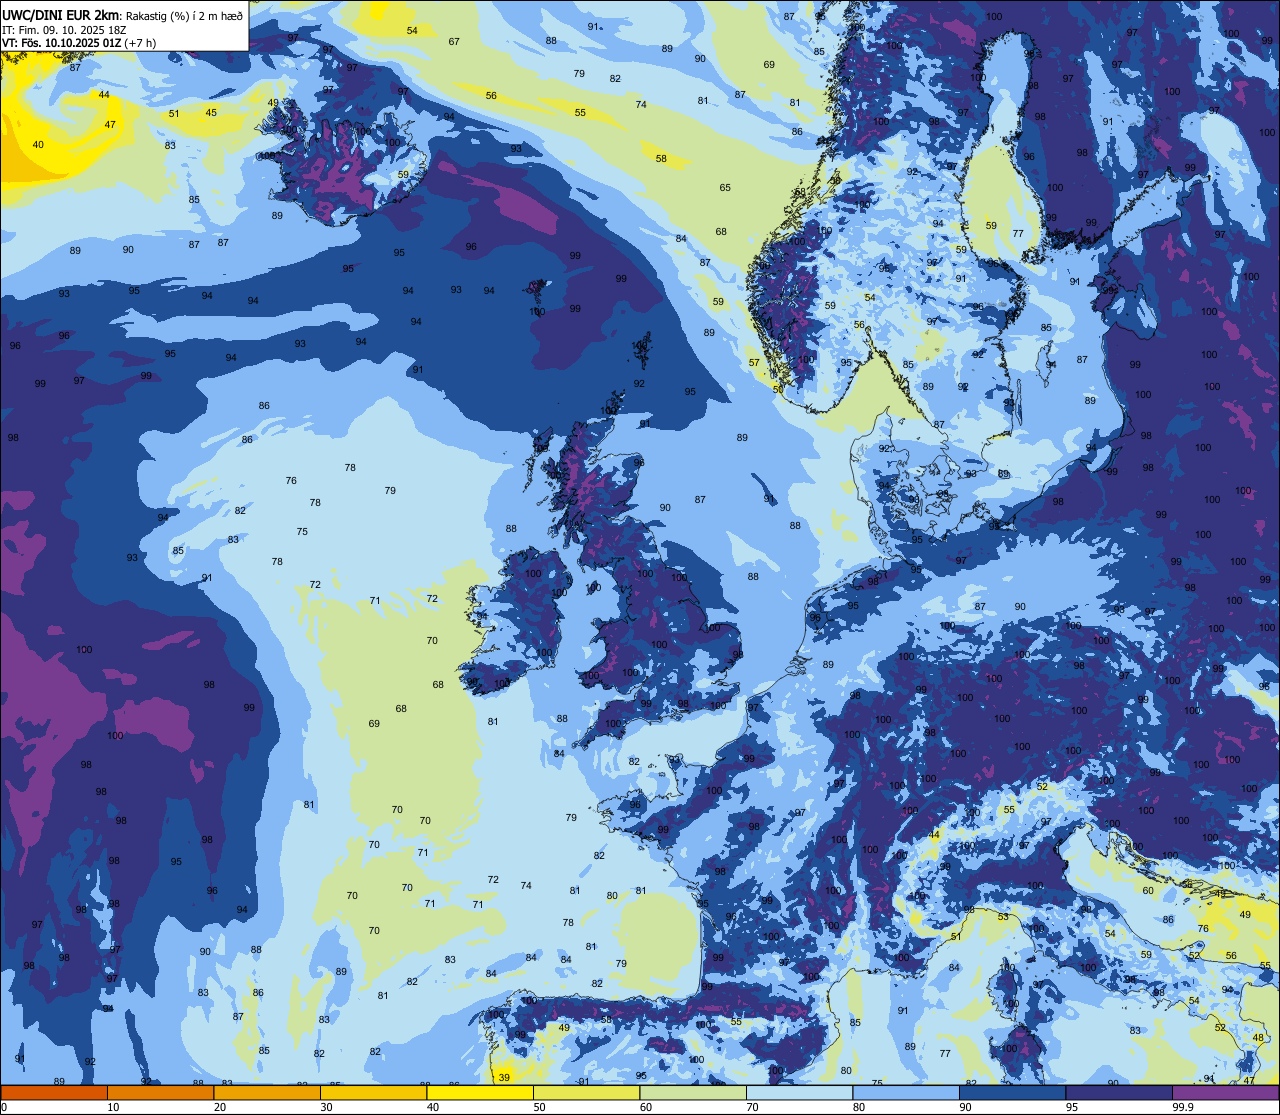Click the 90–95% dark blue legend swatch
The image size is (1280, 1115).
pyautogui.click(x=1012, y=1092)
